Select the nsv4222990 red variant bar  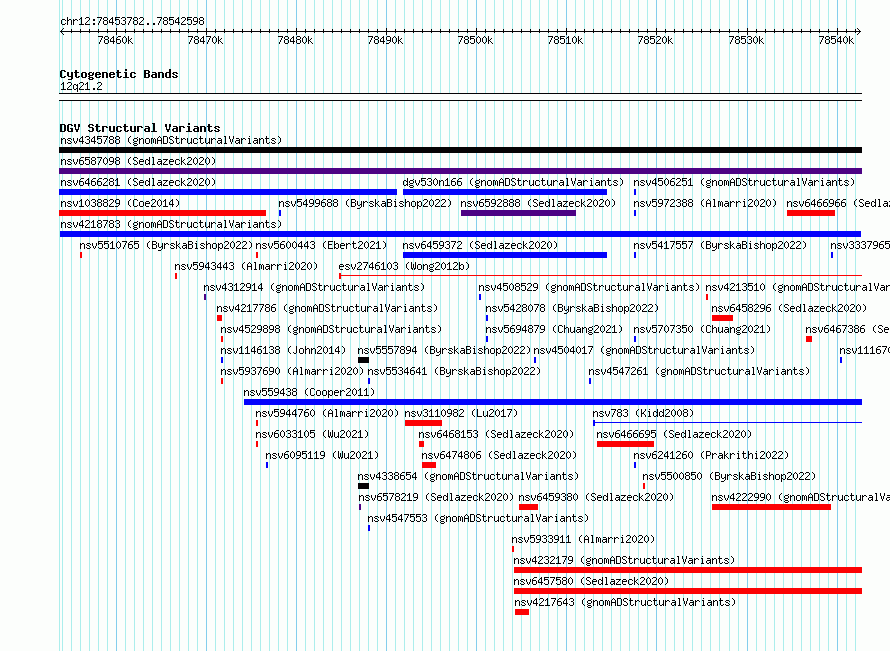(771, 507)
